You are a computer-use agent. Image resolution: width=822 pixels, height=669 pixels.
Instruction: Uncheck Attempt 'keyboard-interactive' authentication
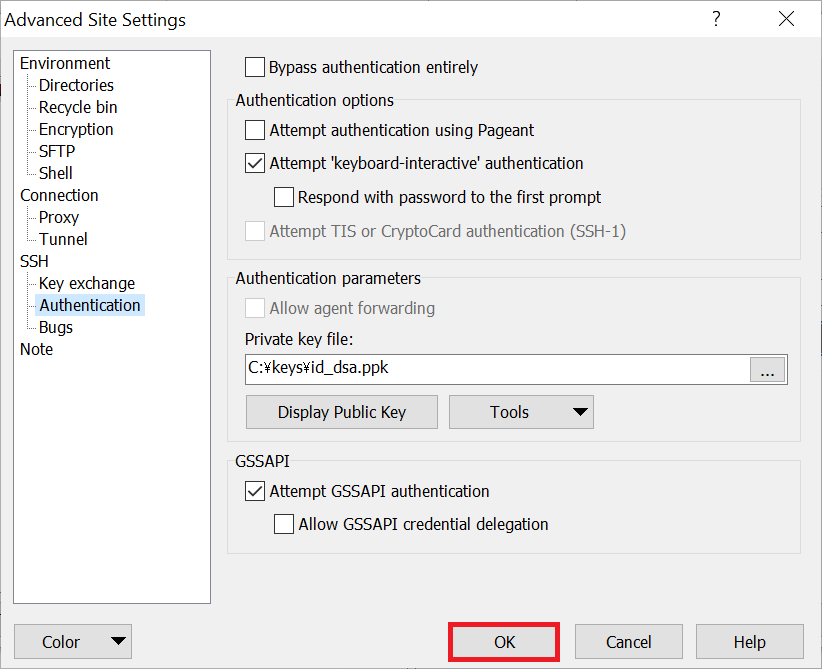(255, 163)
